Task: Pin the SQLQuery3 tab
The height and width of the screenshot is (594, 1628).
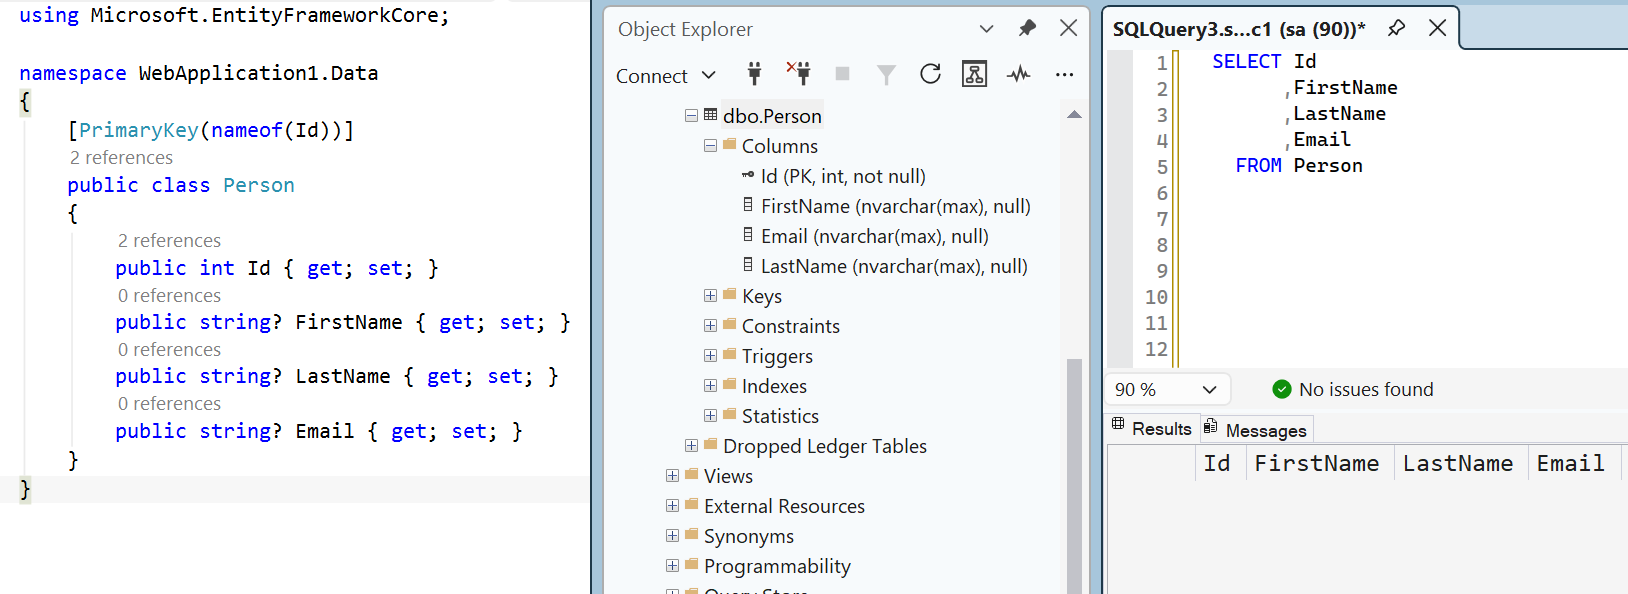Action: tap(1397, 28)
